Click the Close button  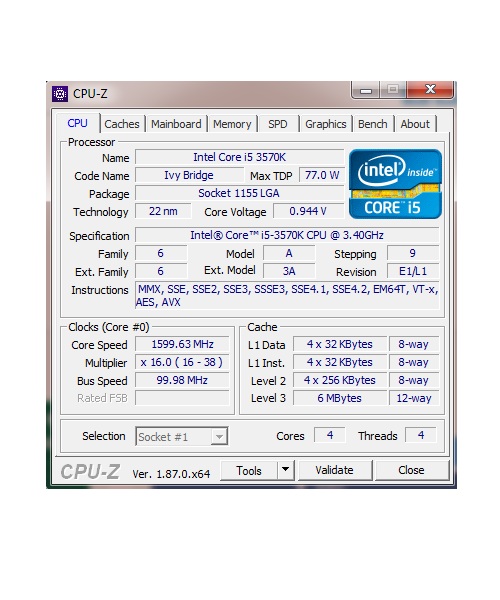pos(411,470)
